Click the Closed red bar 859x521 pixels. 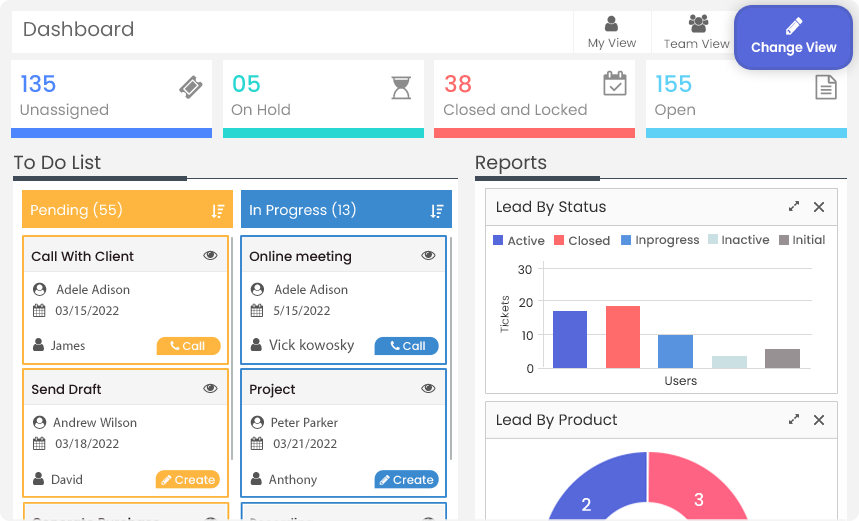623,337
